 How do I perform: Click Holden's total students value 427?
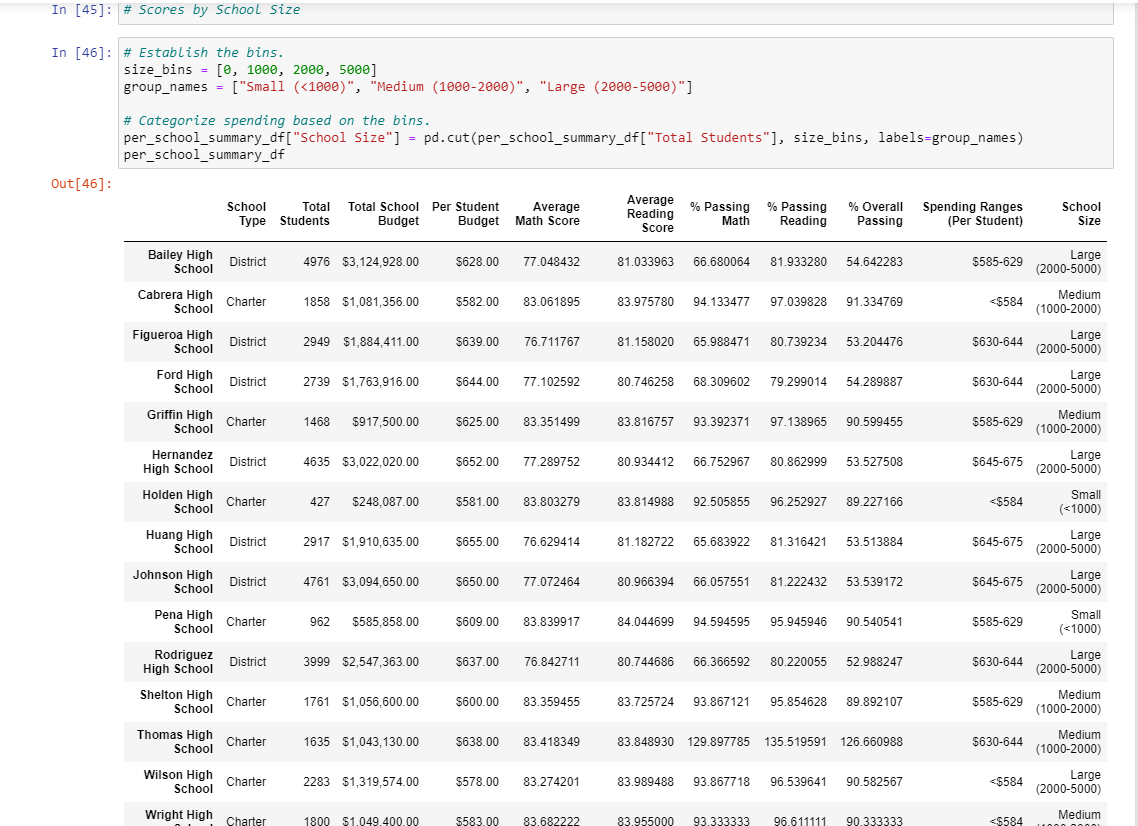tap(320, 502)
